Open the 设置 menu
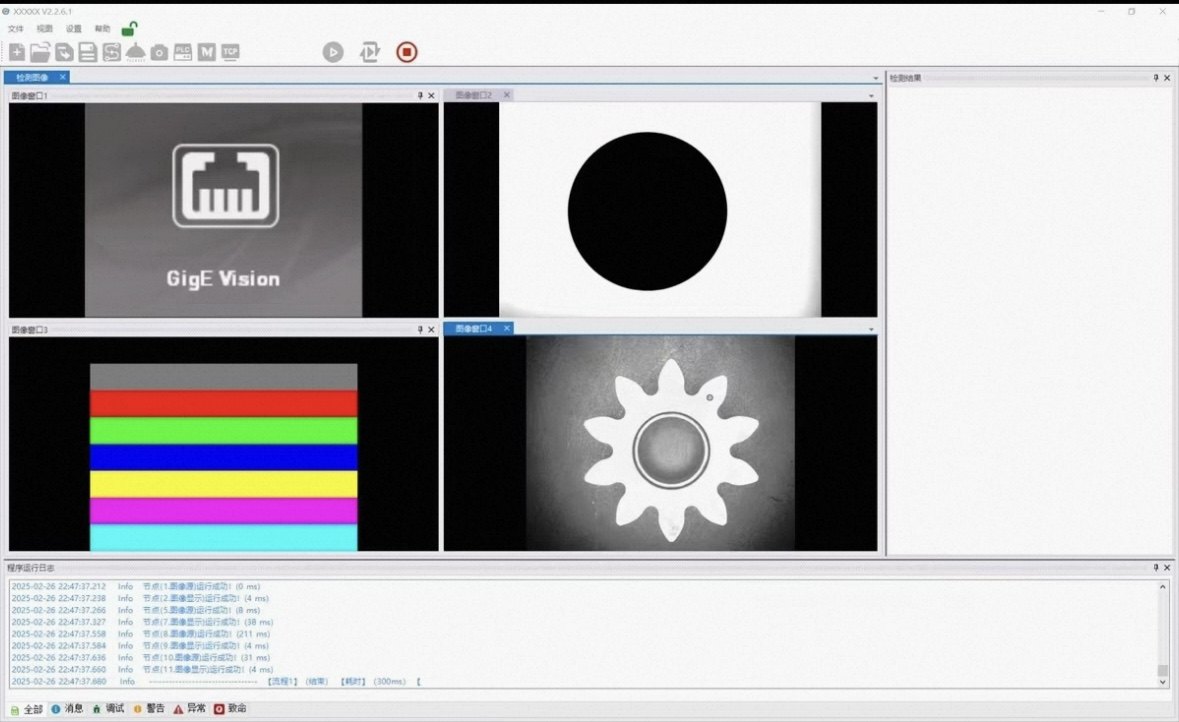Screen dimensions: 1179x722 (x=74, y=29)
